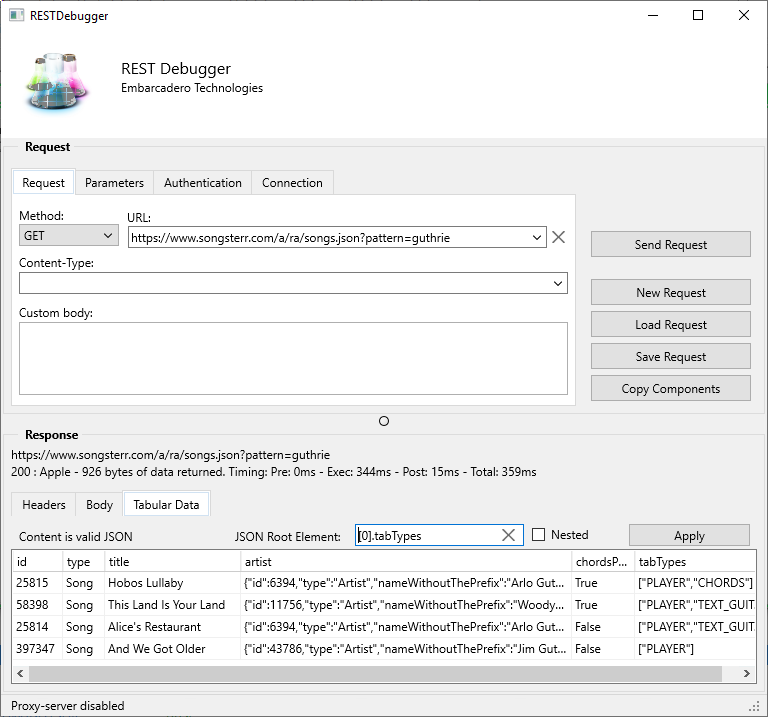Clear the JSON Root Element field
The width and height of the screenshot is (768, 717).
508,535
